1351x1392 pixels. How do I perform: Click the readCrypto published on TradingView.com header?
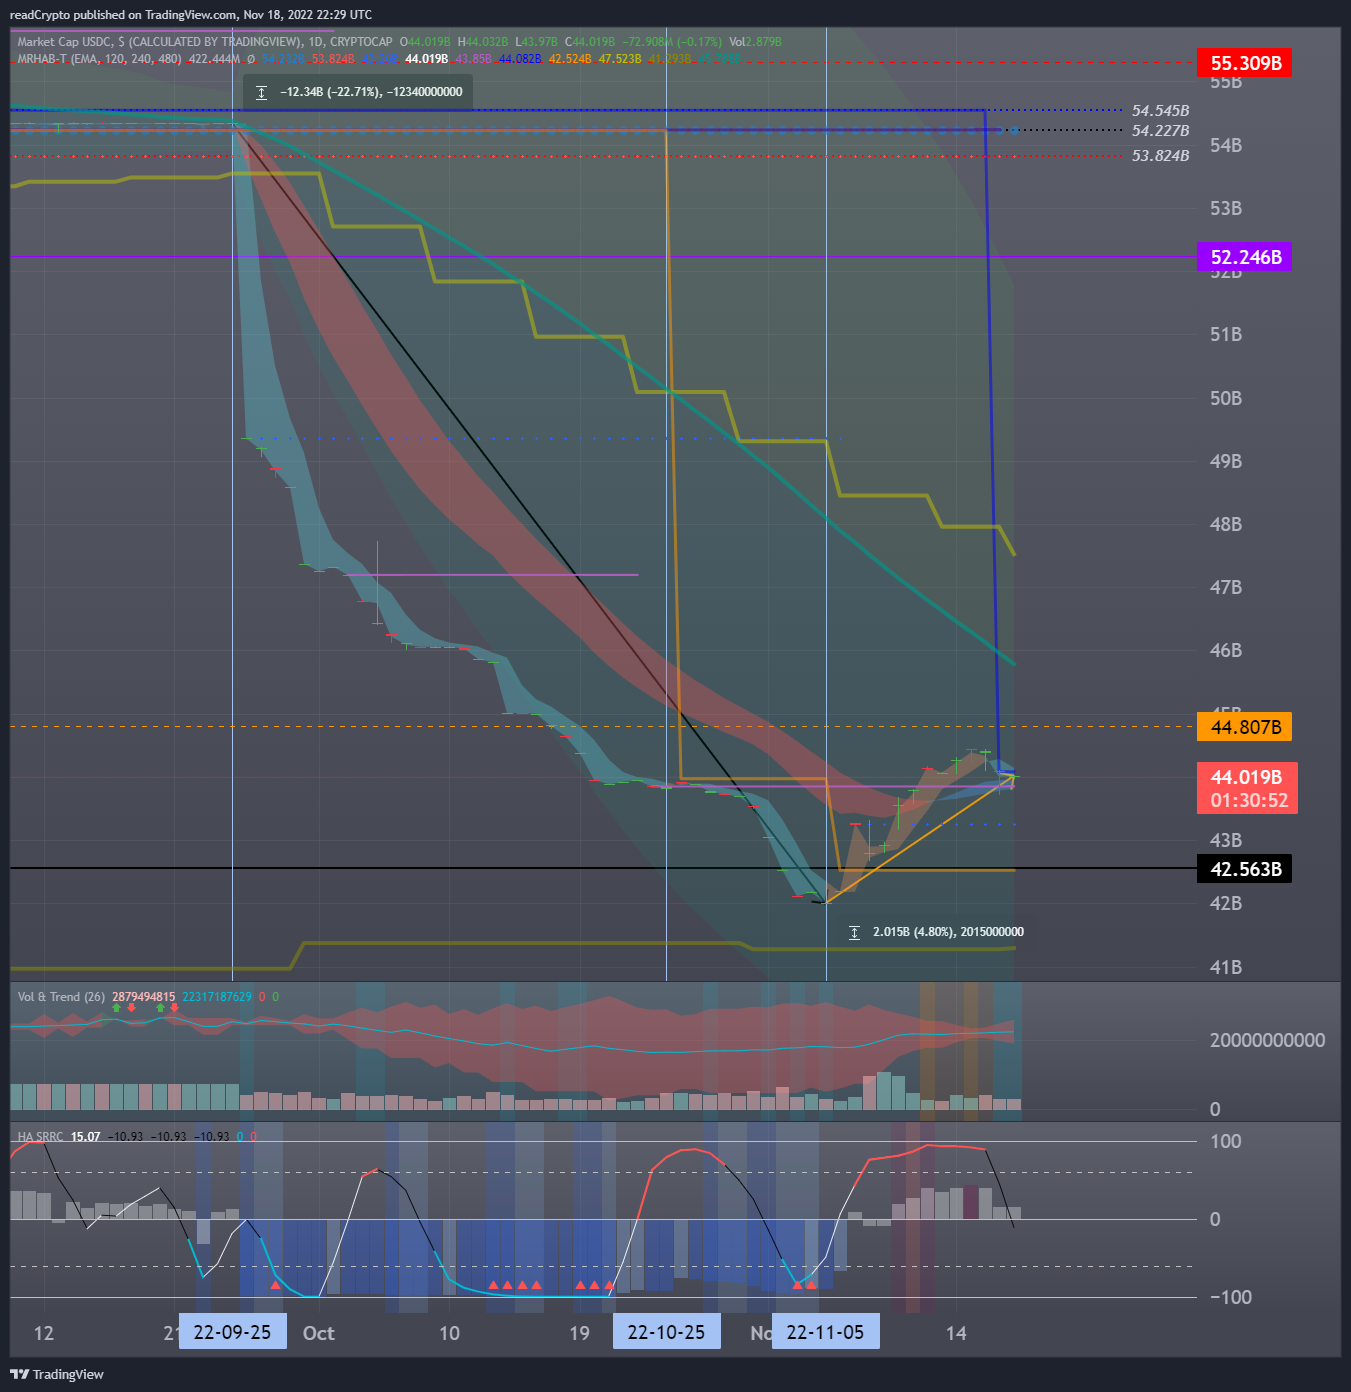point(190,15)
